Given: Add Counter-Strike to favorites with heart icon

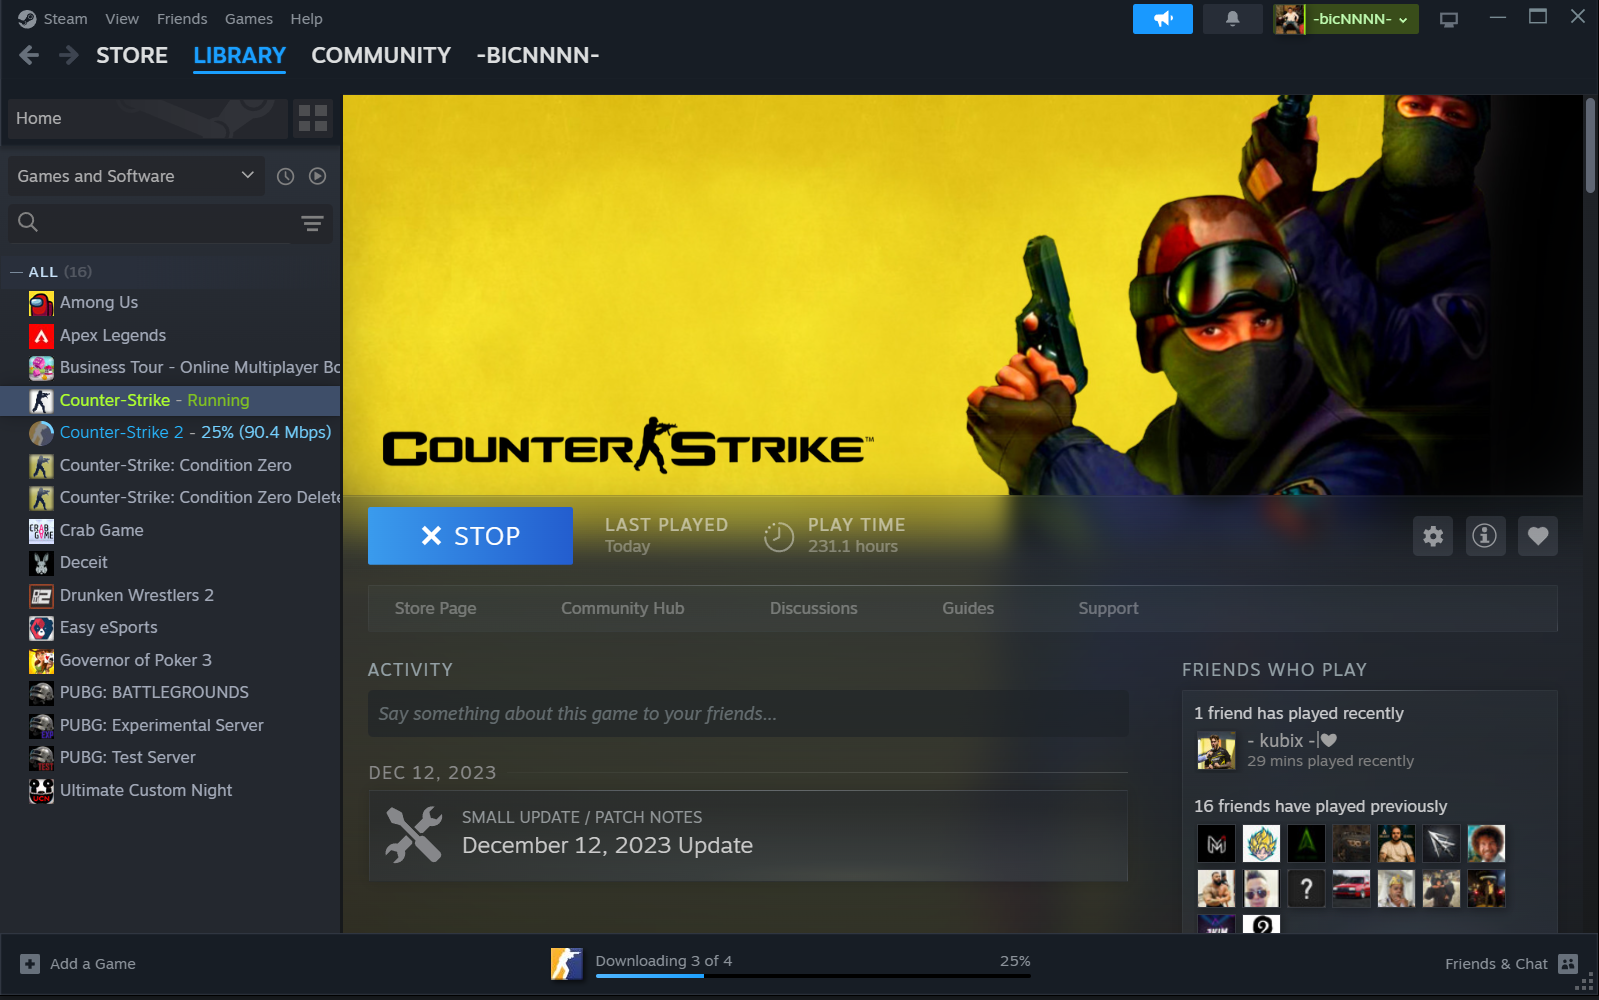Looking at the screenshot, I should point(1537,536).
